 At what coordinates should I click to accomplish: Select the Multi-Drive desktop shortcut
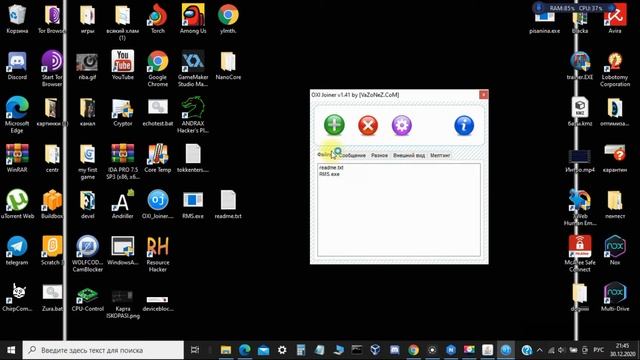(615, 297)
